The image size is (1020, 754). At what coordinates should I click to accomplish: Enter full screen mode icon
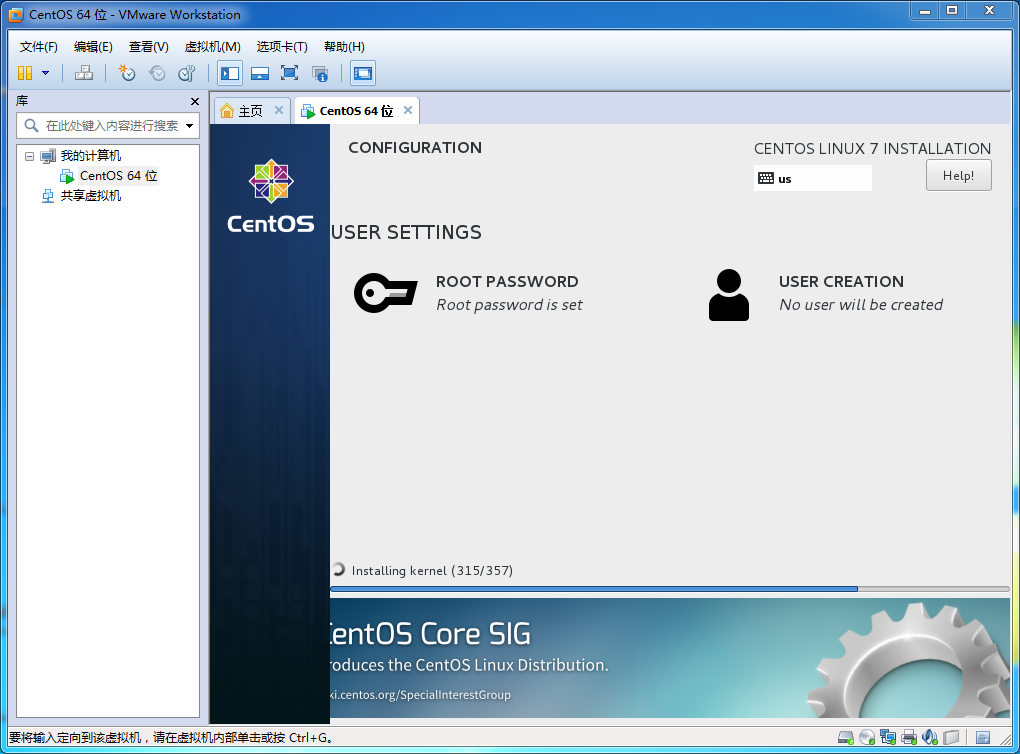point(289,73)
